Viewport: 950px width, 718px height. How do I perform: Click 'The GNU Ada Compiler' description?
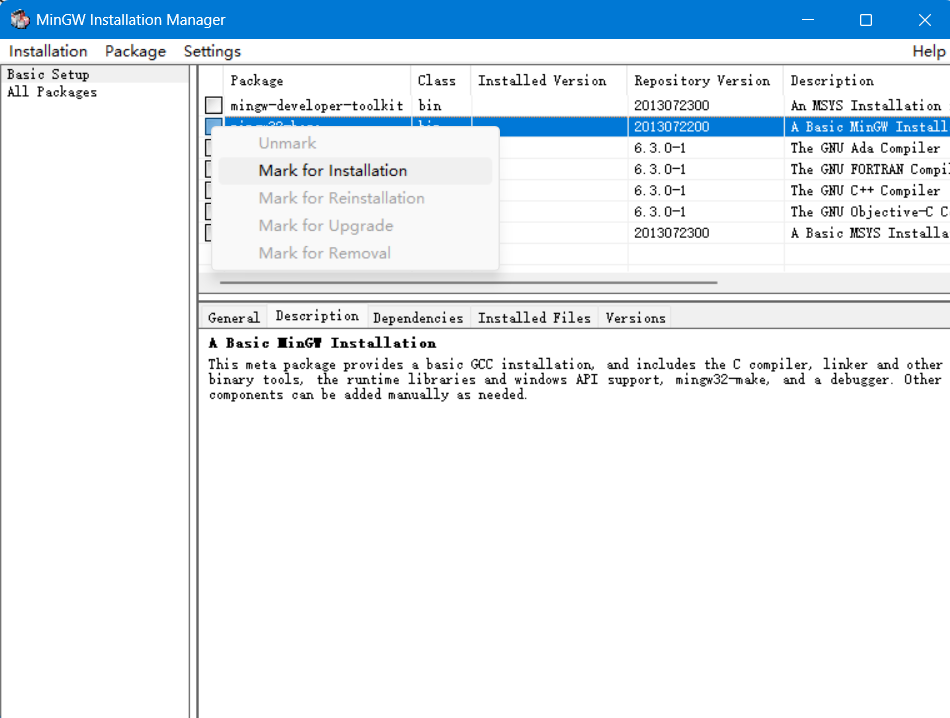pyautogui.click(x=865, y=148)
